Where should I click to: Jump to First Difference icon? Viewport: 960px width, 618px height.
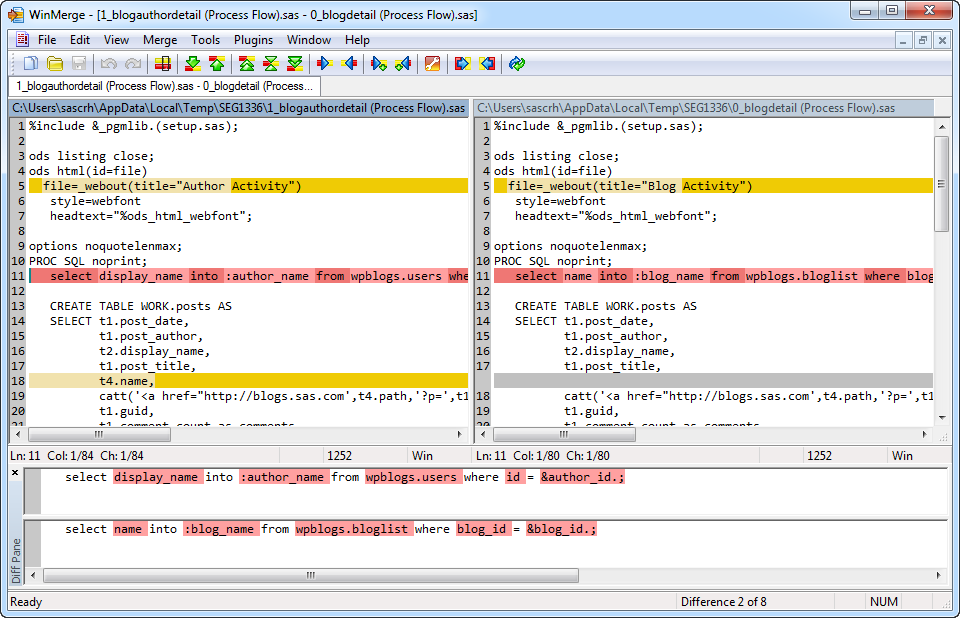click(247, 64)
